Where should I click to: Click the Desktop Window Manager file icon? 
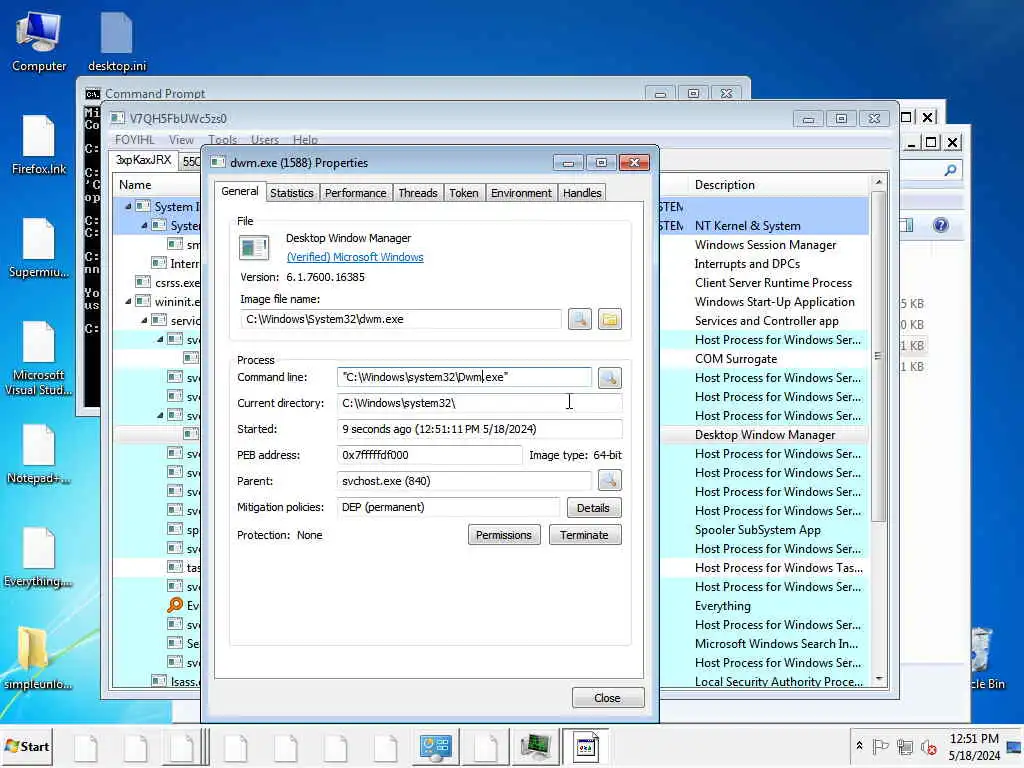[x=254, y=248]
